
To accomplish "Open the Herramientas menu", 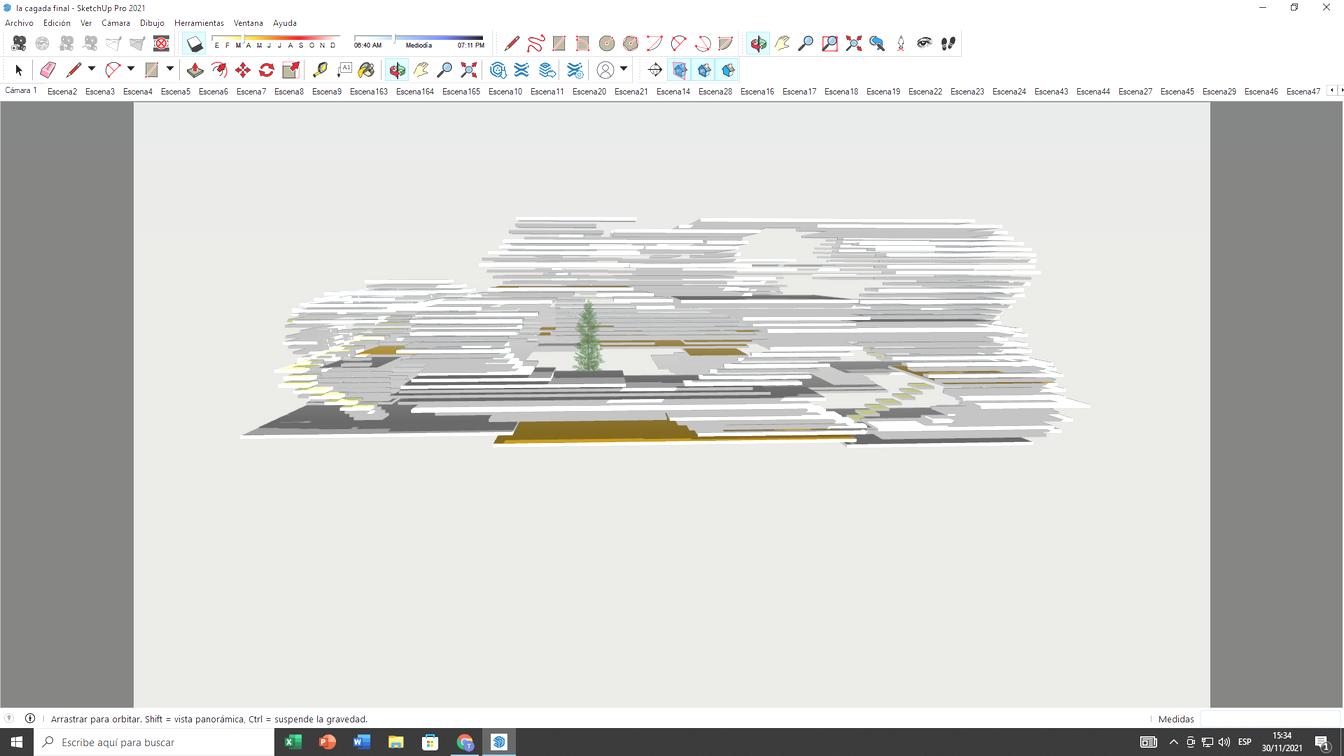I will pos(199,23).
